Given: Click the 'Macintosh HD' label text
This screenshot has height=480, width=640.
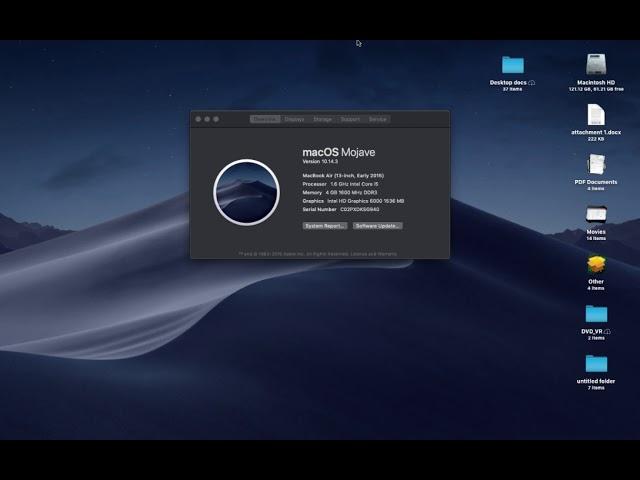Looking at the screenshot, I should click(596, 82).
